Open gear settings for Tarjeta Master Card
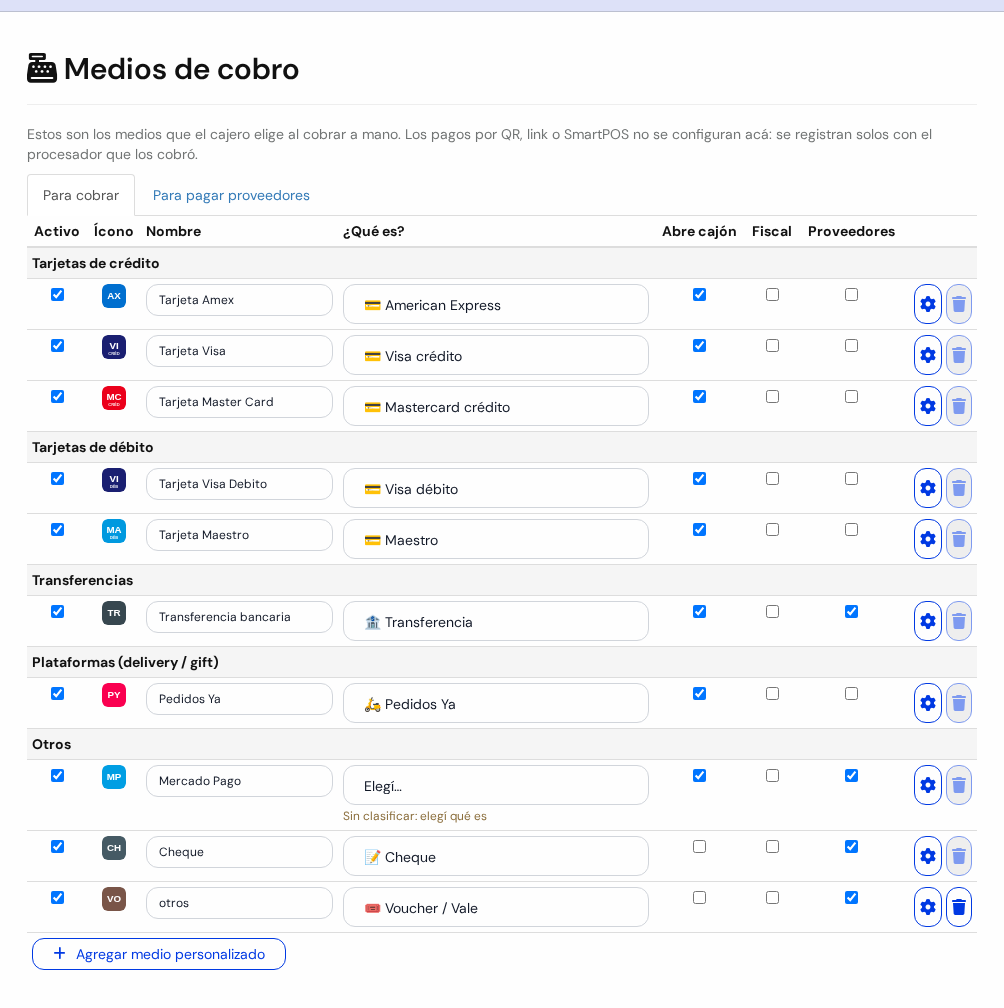Screen dimensions: 1004x1008 (928, 406)
